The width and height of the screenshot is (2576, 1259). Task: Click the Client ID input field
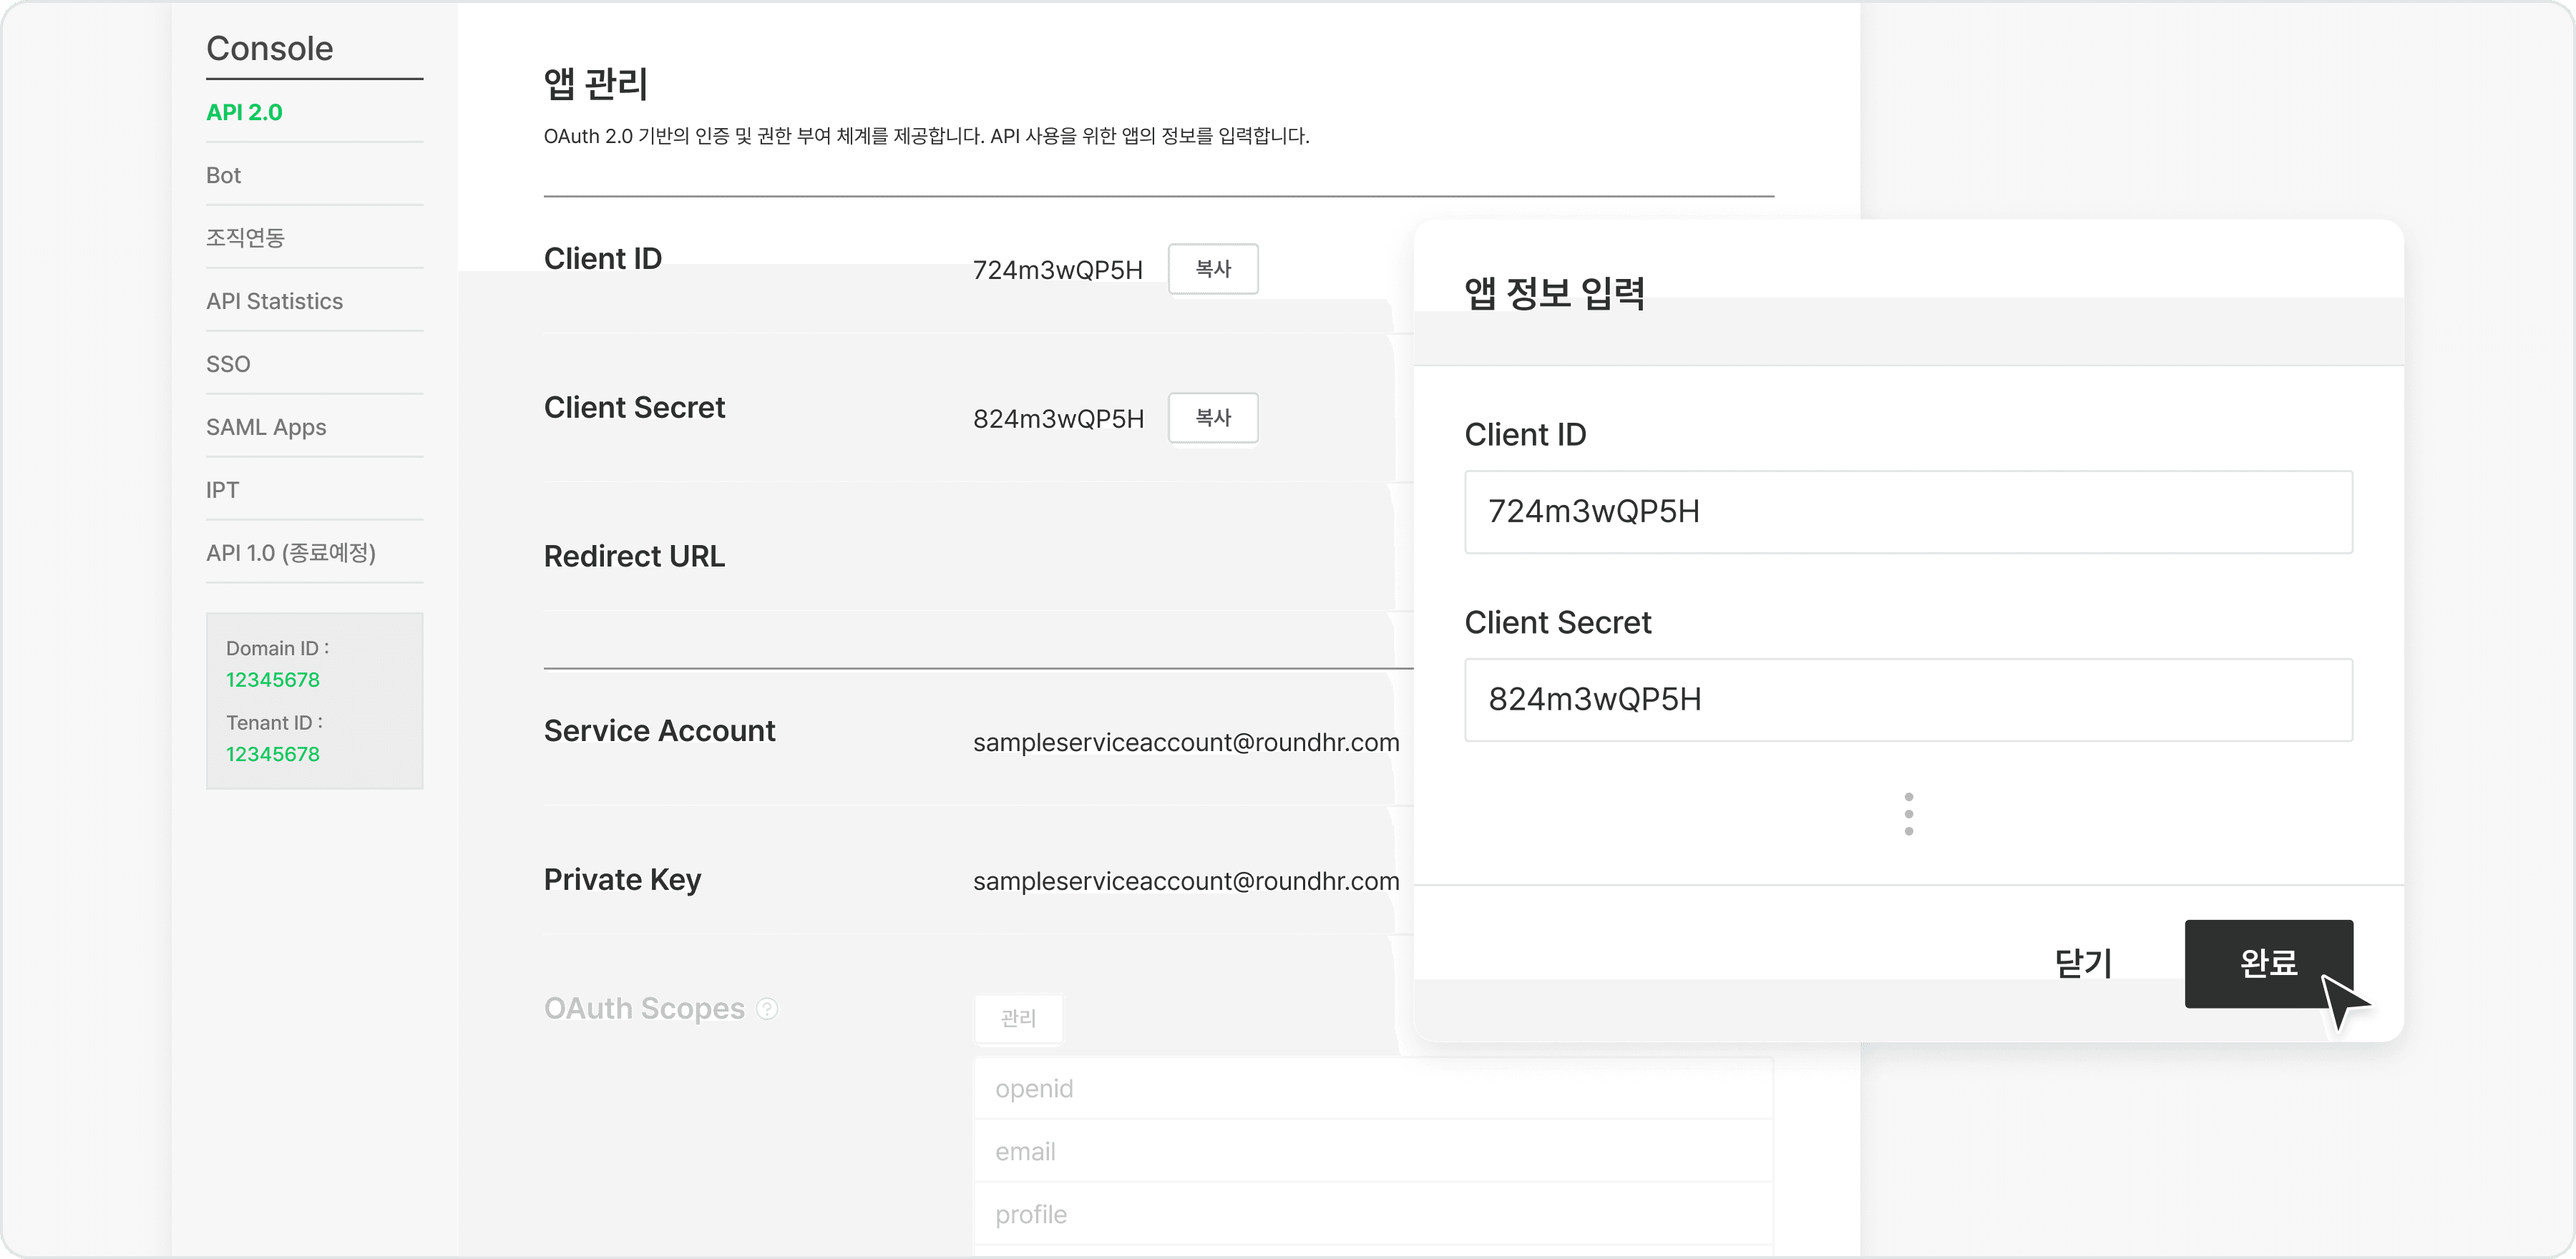(1908, 512)
